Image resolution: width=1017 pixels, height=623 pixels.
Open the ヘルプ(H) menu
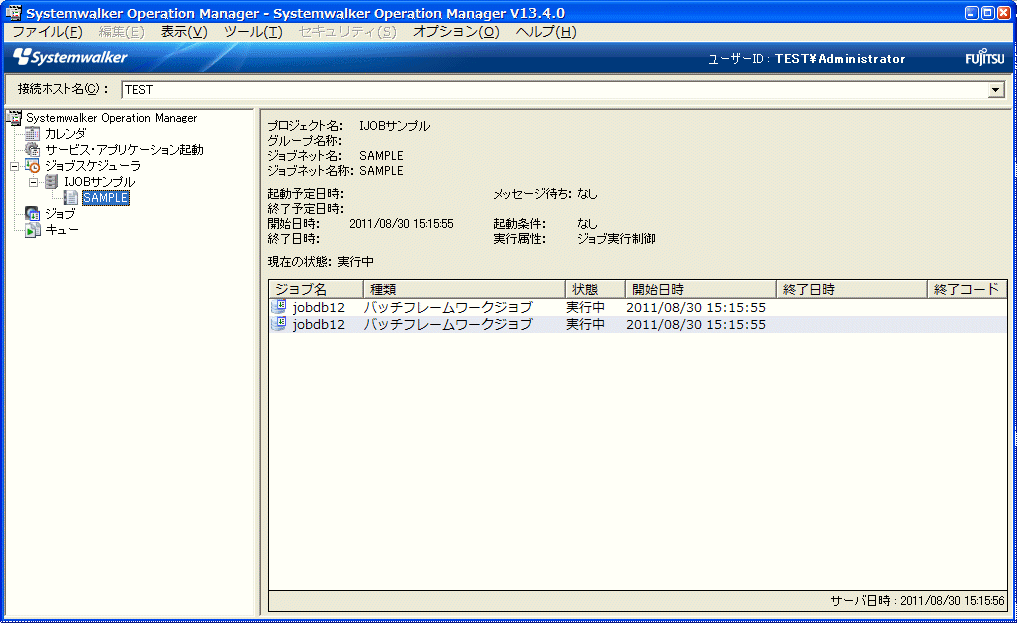[545, 32]
